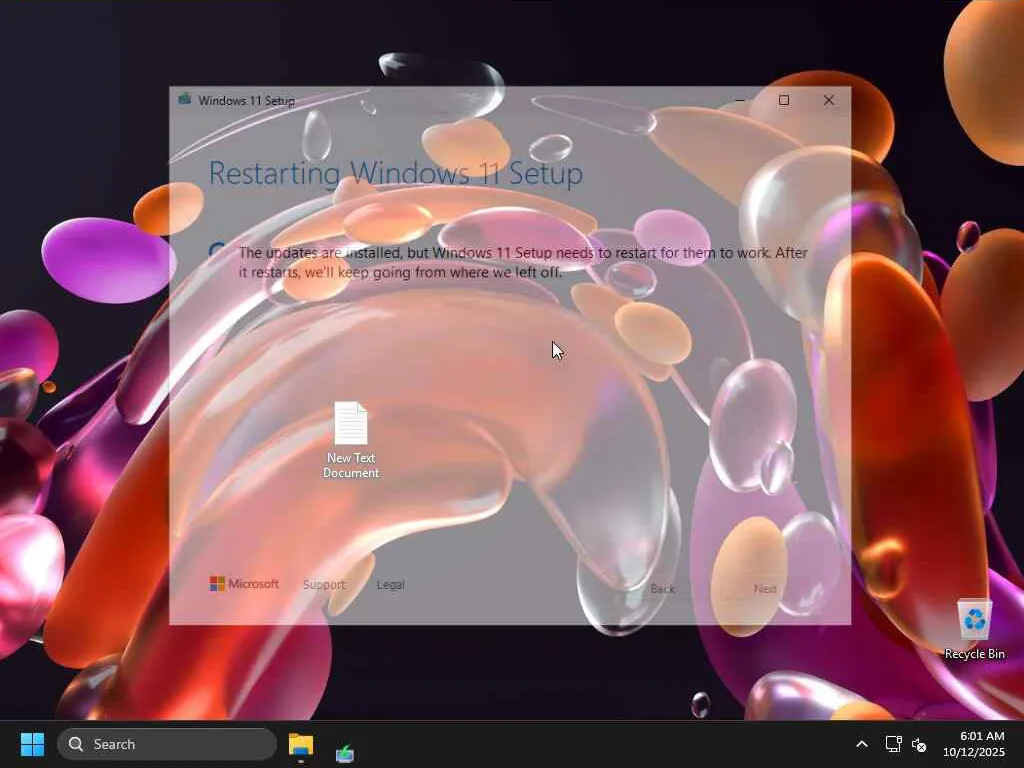Select the New Text Document icon

pyautogui.click(x=351, y=440)
